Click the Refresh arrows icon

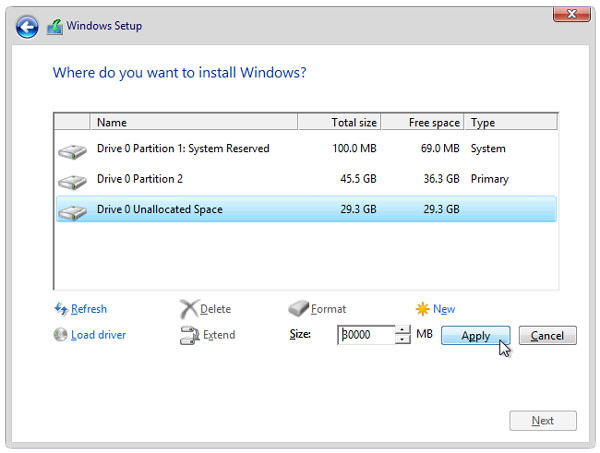click(x=61, y=308)
